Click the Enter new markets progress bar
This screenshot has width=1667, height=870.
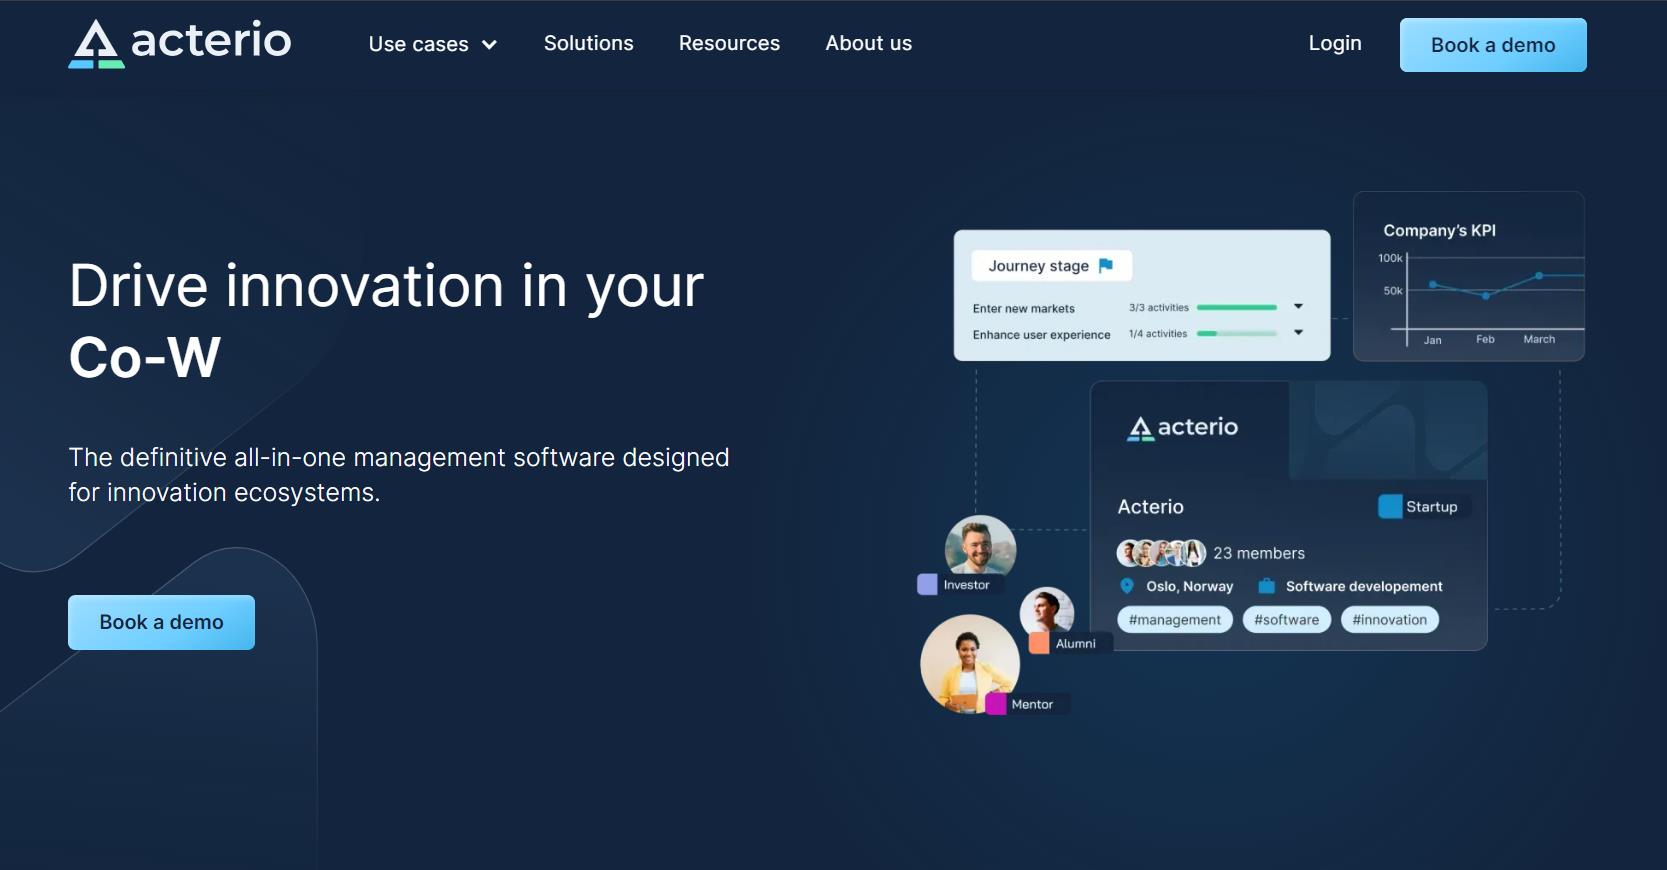pos(1237,307)
